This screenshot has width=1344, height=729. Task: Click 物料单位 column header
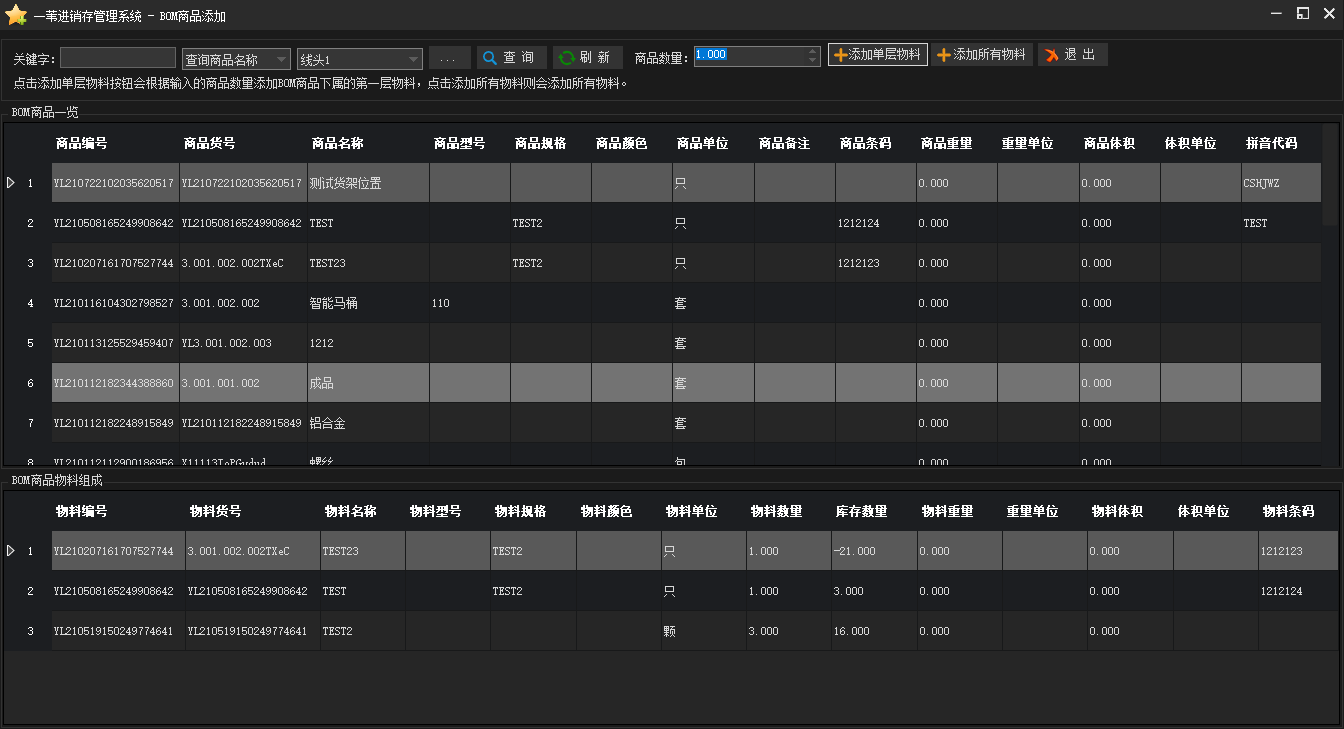pos(691,511)
